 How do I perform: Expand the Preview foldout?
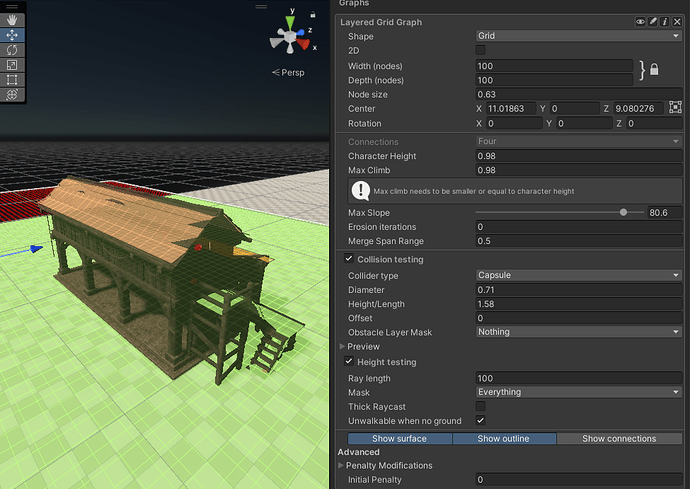342,346
